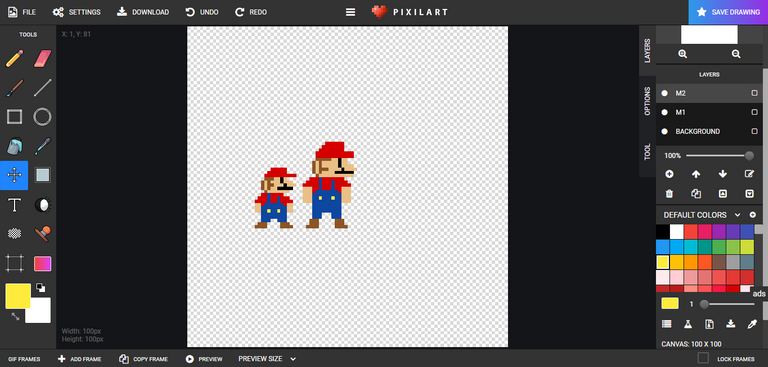This screenshot has height=367, width=768.
Task: Toggle visibility of M2 layer
Action: pos(664,93)
